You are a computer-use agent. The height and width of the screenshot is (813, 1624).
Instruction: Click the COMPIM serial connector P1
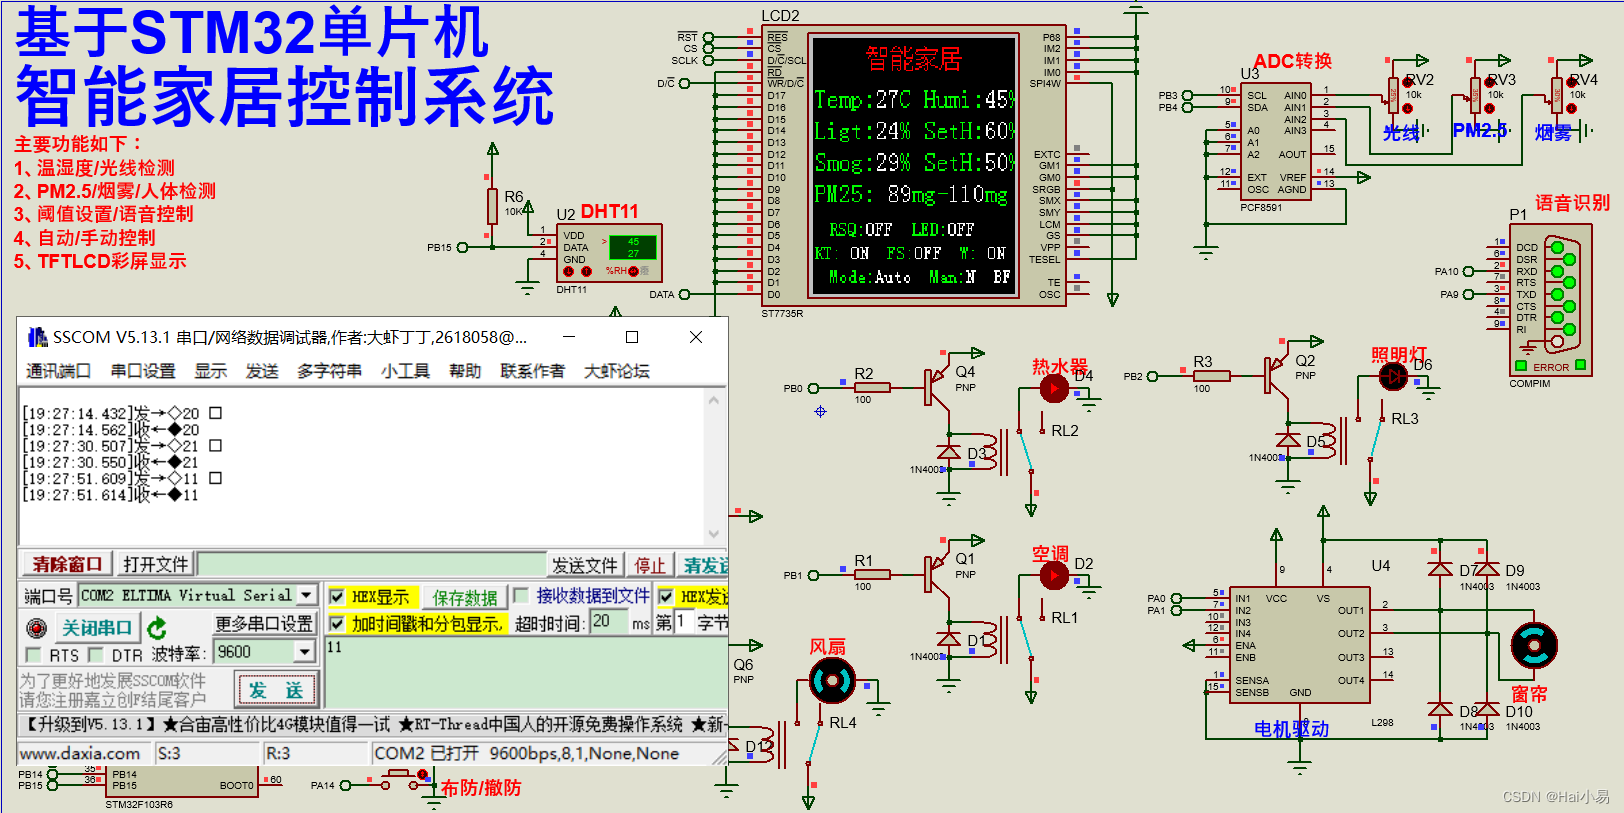tap(1550, 299)
